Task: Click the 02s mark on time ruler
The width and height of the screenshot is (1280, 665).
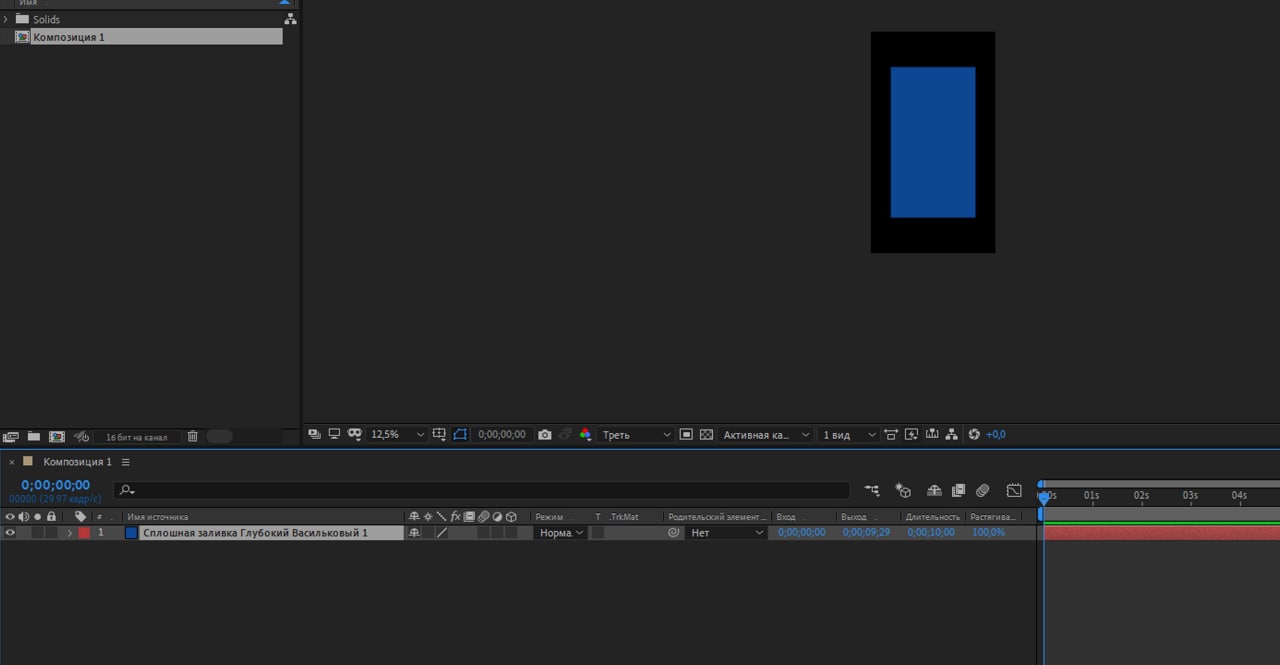Action: click(1141, 495)
